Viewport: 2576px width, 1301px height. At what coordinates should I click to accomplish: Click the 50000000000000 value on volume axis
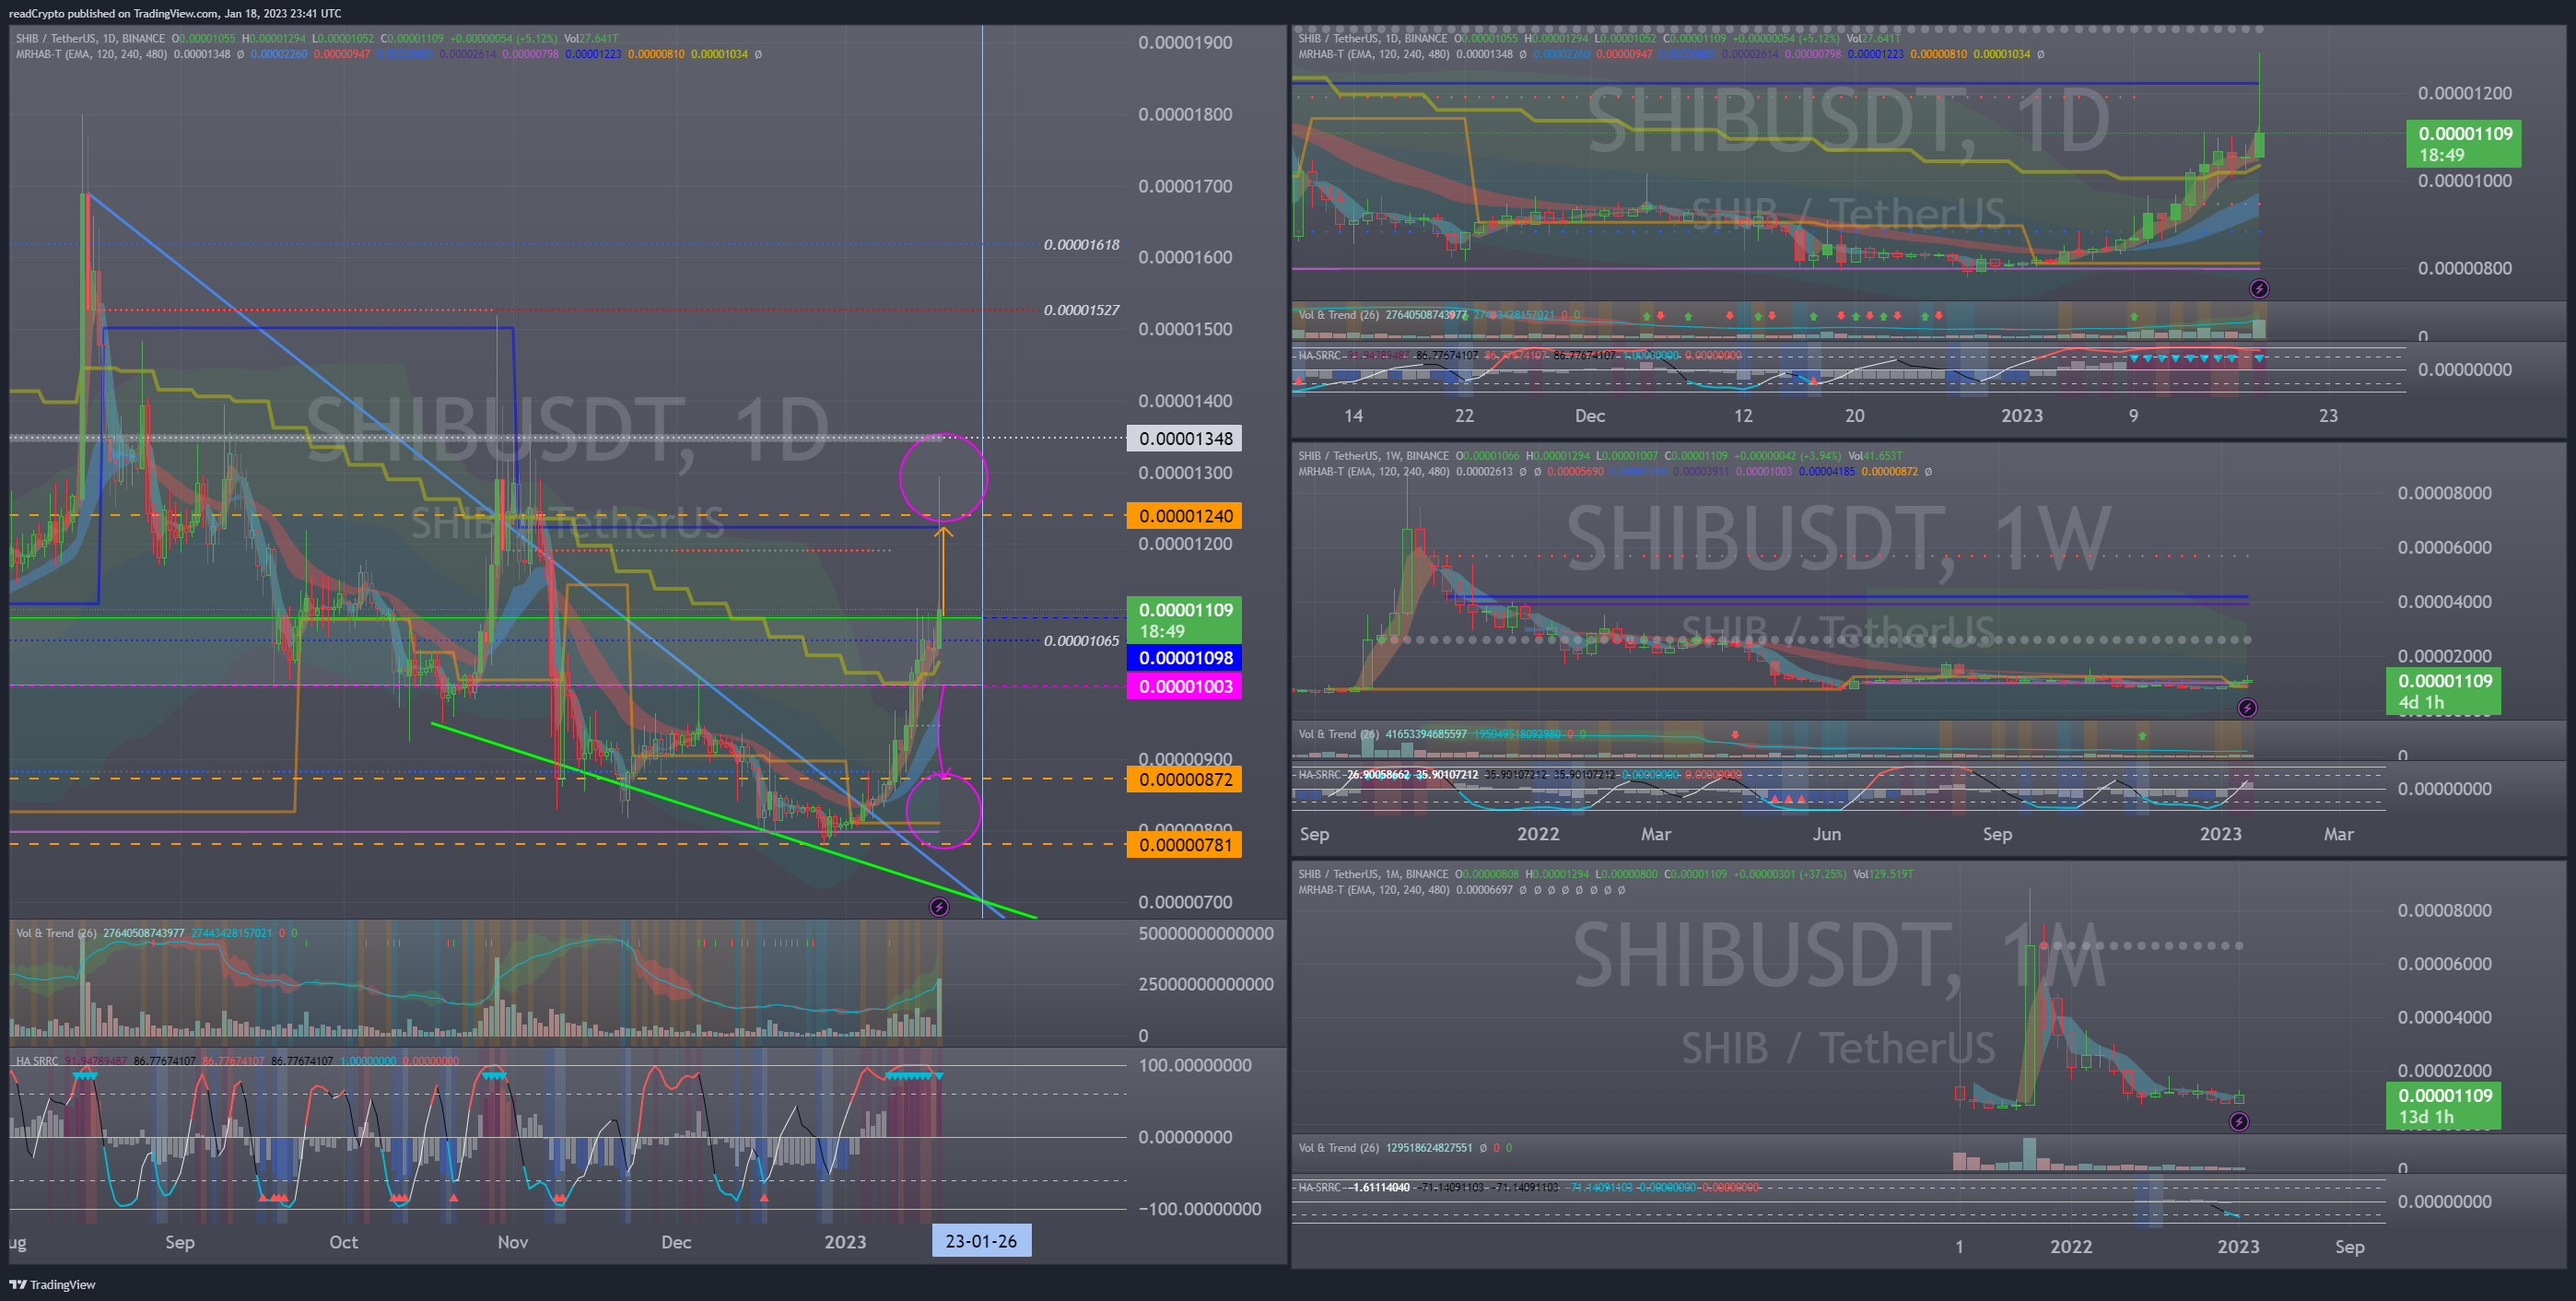point(1206,933)
